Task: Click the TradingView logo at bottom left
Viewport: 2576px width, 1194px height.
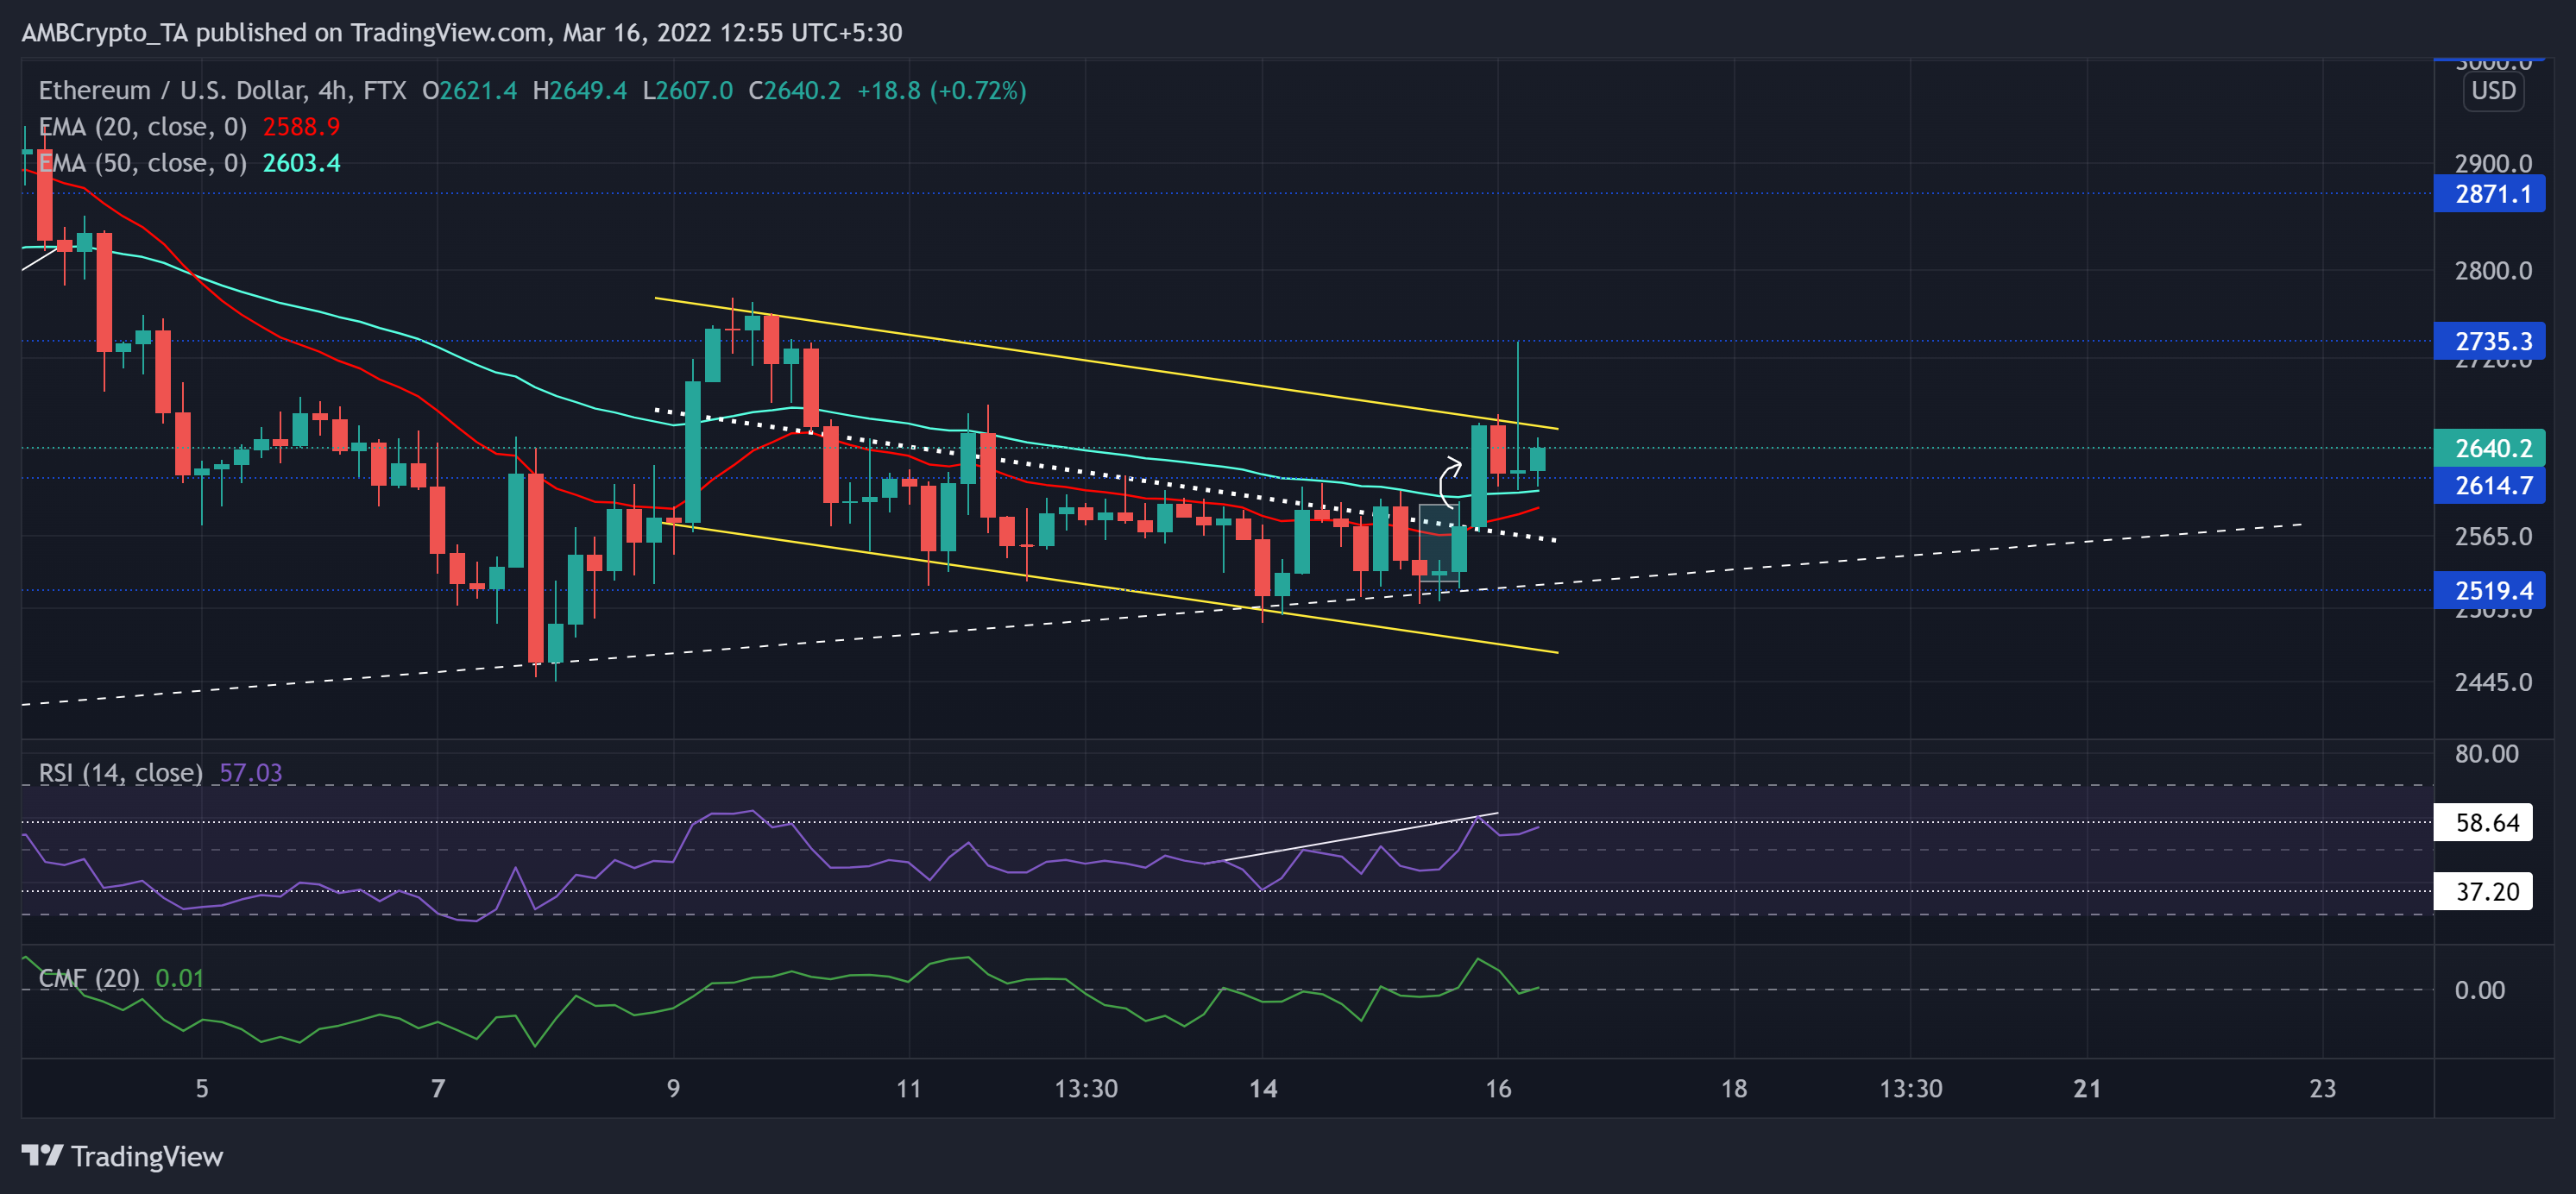Action: (x=122, y=1156)
